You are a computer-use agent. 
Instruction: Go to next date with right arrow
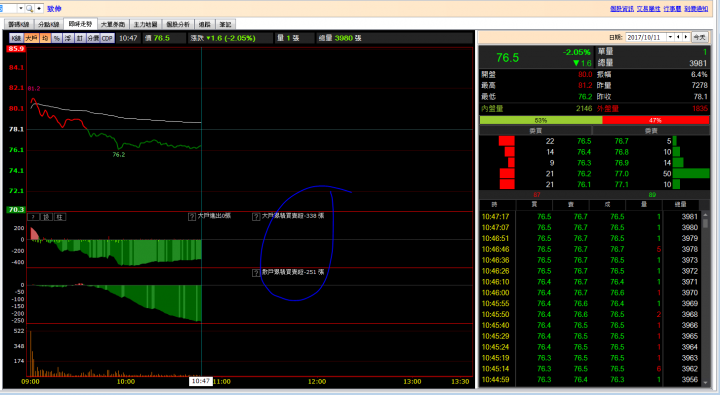686,37
